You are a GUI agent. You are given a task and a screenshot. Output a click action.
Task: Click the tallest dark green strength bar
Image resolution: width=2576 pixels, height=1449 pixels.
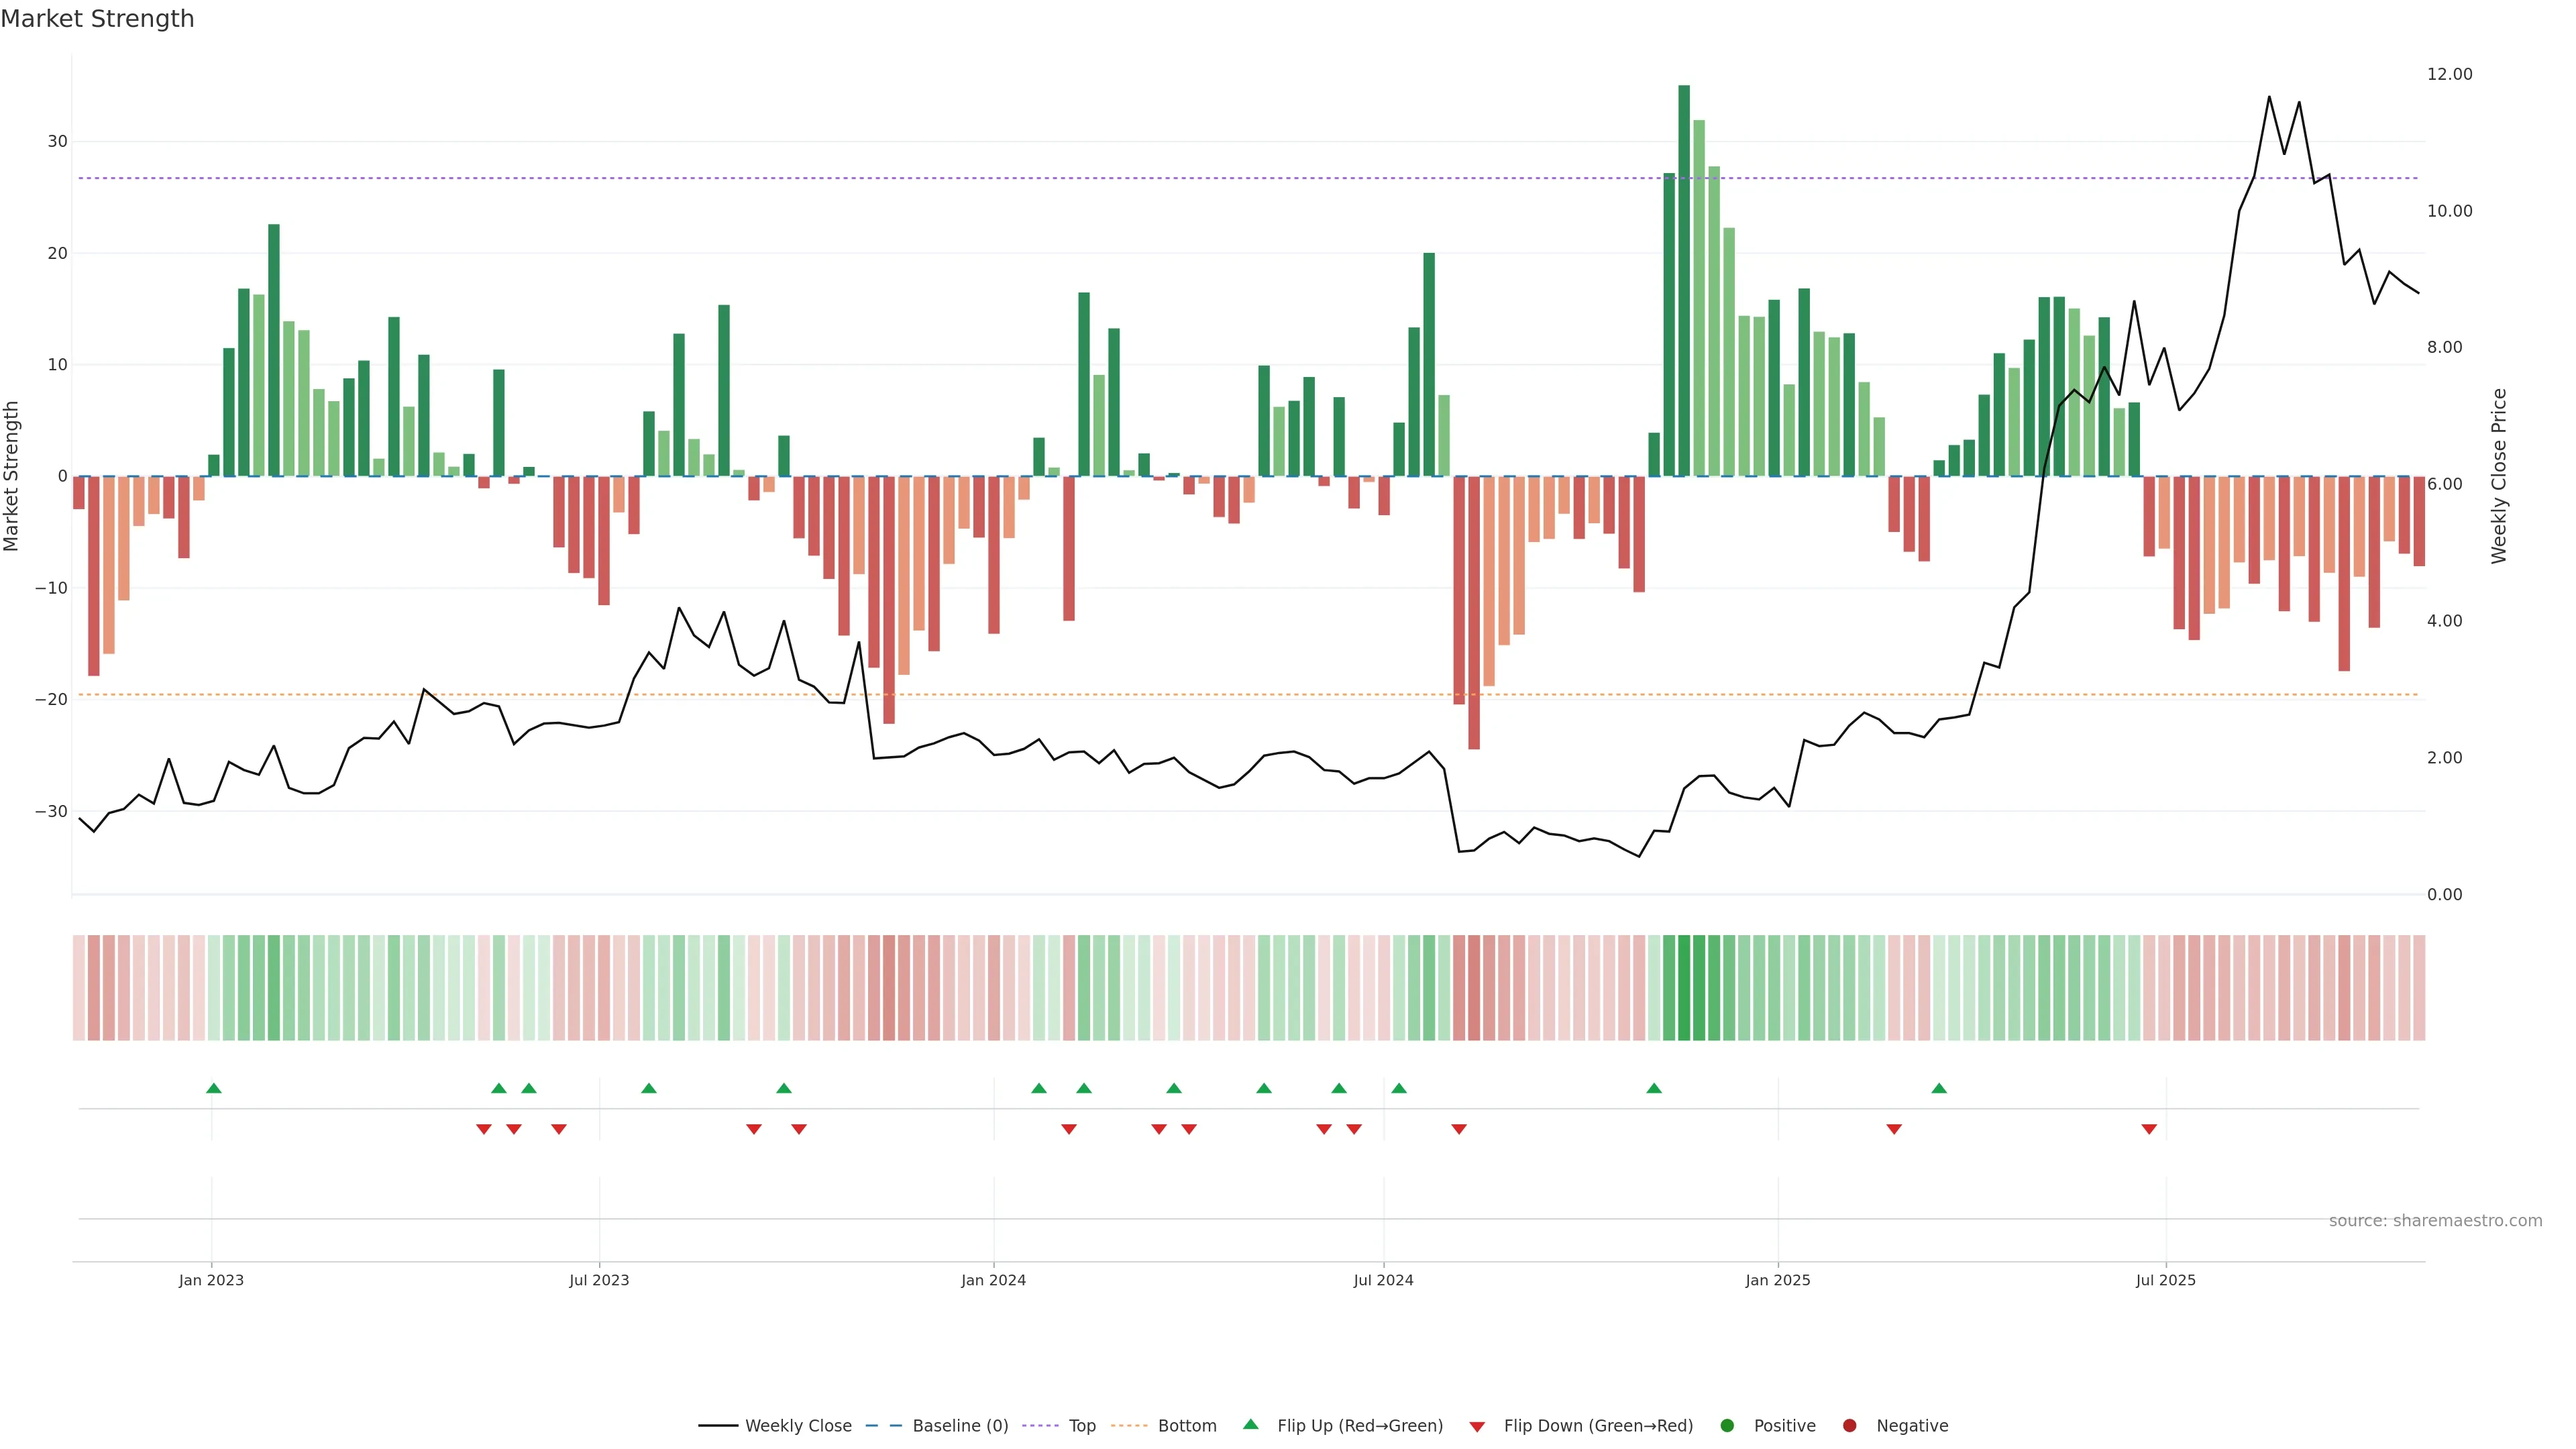1684,280
